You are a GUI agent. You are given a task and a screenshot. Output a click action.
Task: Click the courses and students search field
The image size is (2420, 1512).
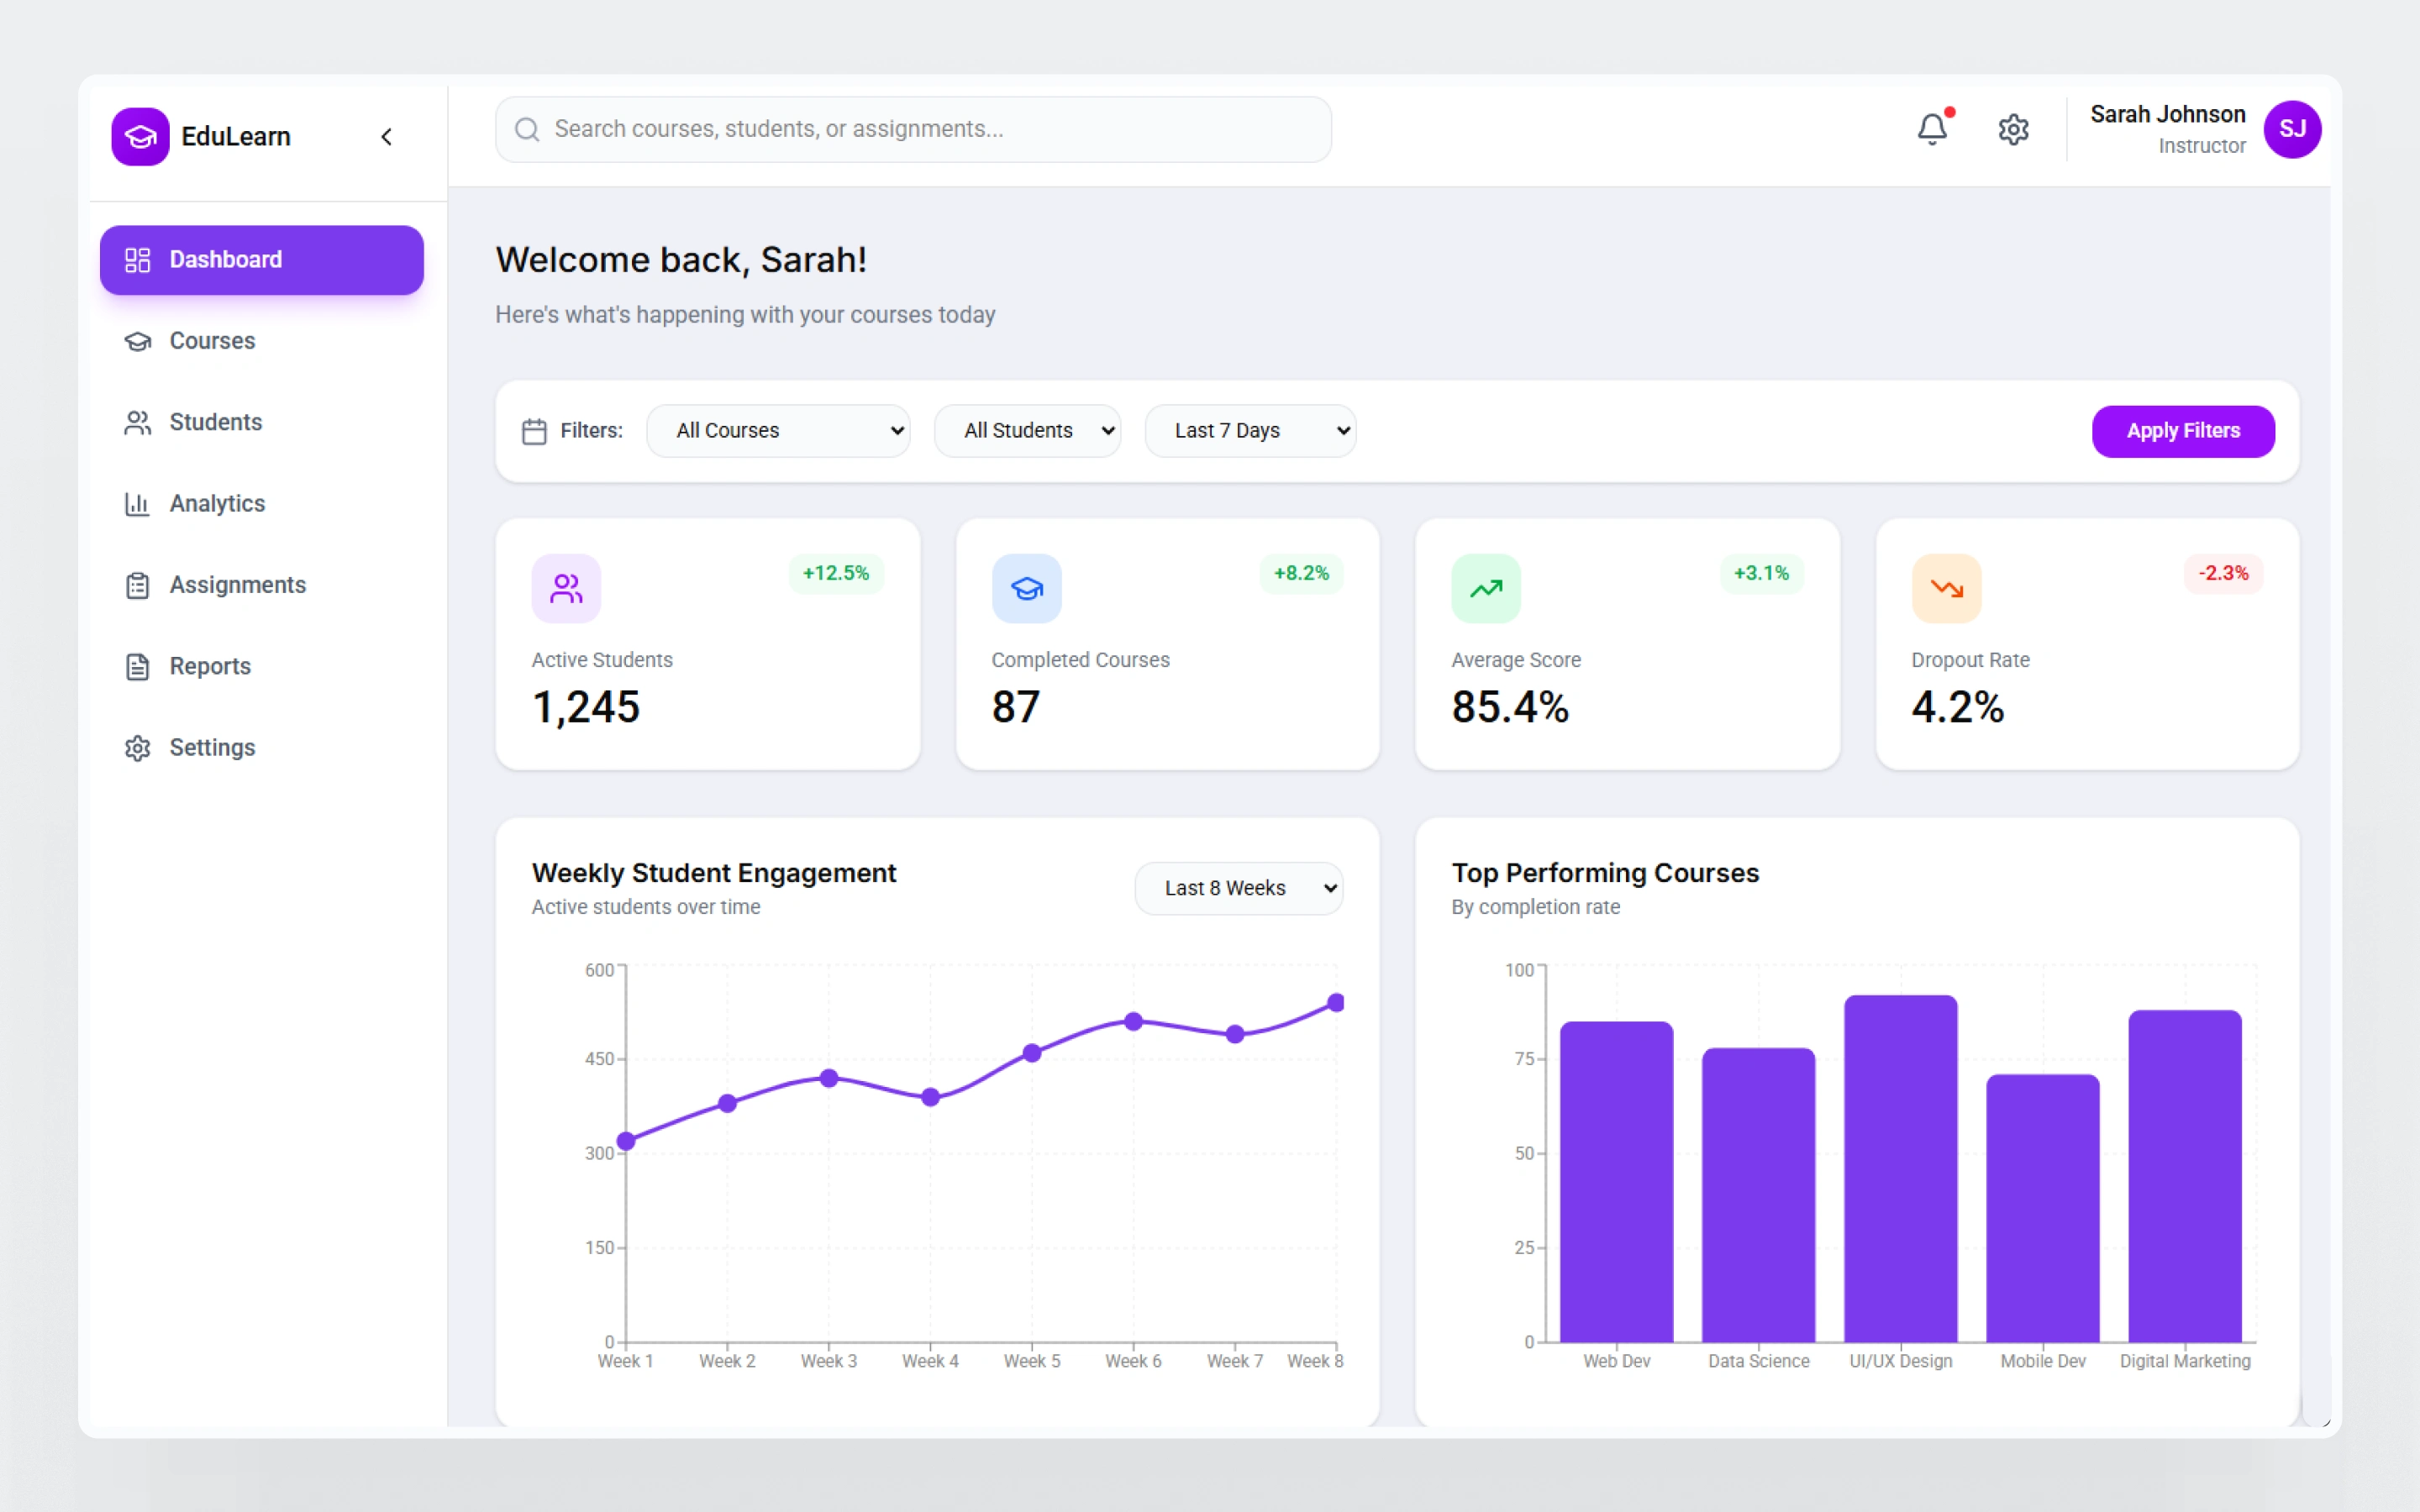click(912, 129)
